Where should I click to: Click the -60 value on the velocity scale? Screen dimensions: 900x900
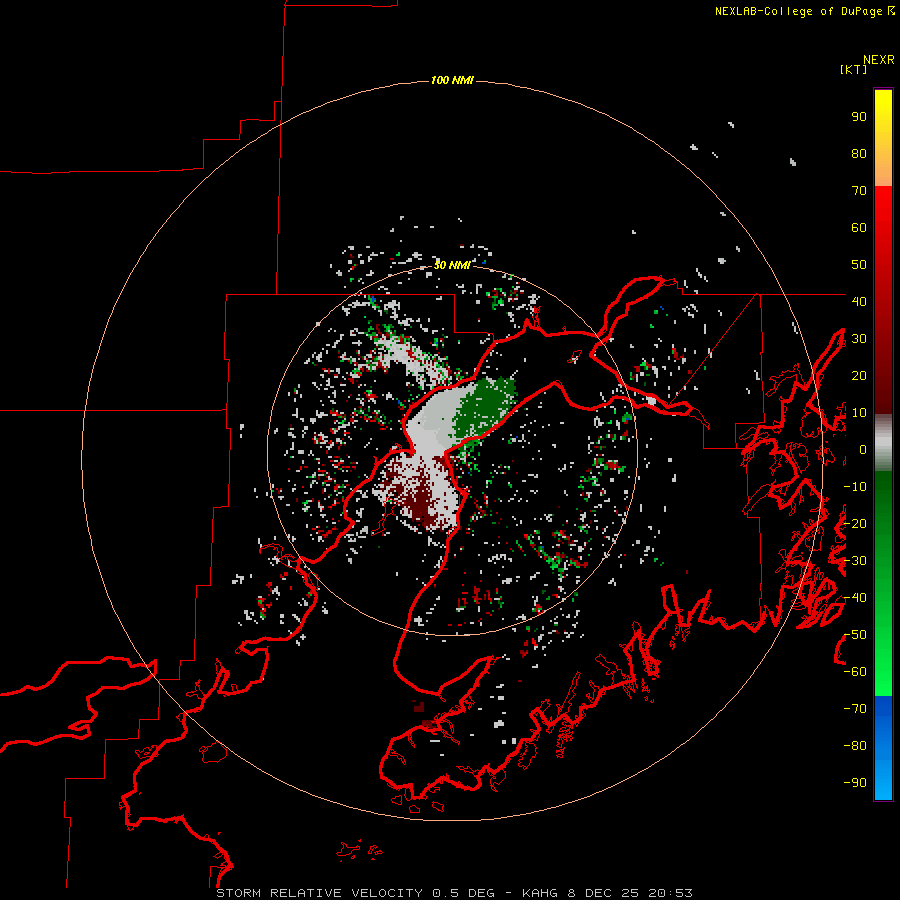click(855, 672)
